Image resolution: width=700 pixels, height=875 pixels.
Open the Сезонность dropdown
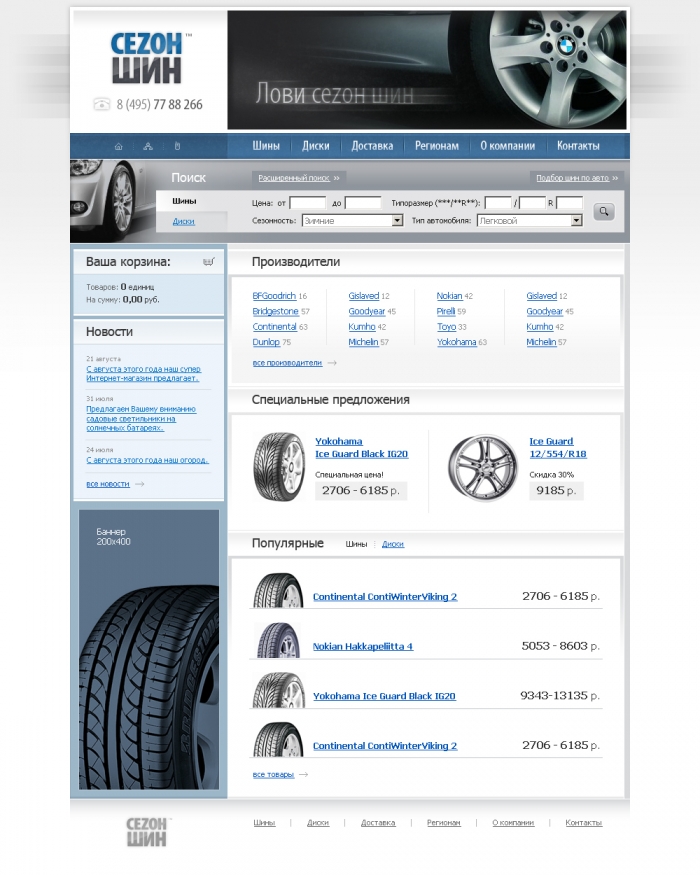click(352, 220)
